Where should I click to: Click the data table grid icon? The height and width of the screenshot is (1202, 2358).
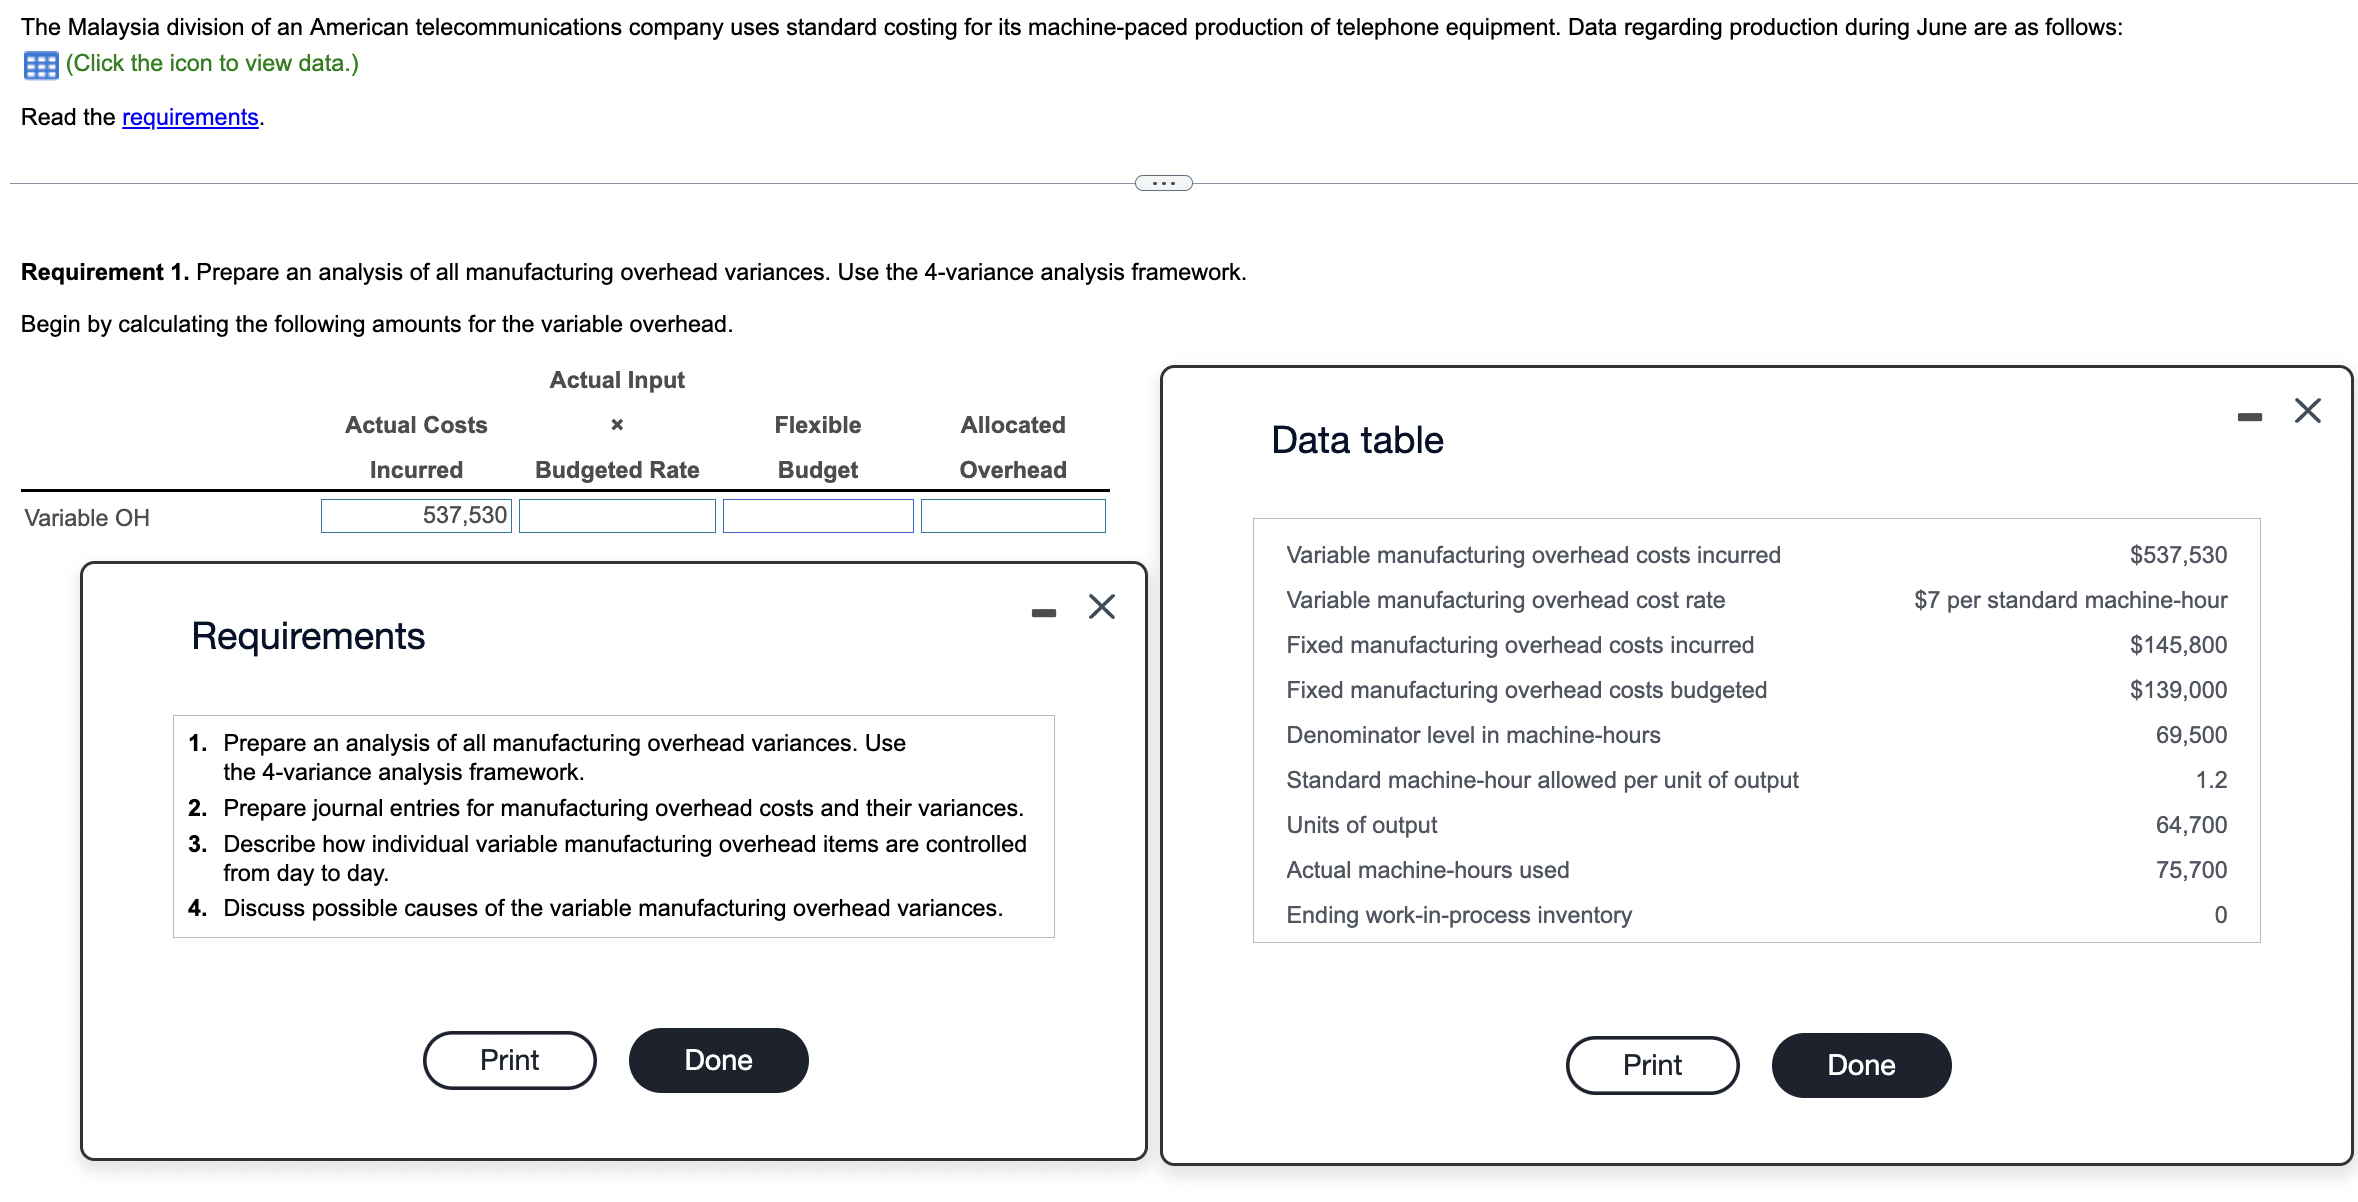pos(38,64)
